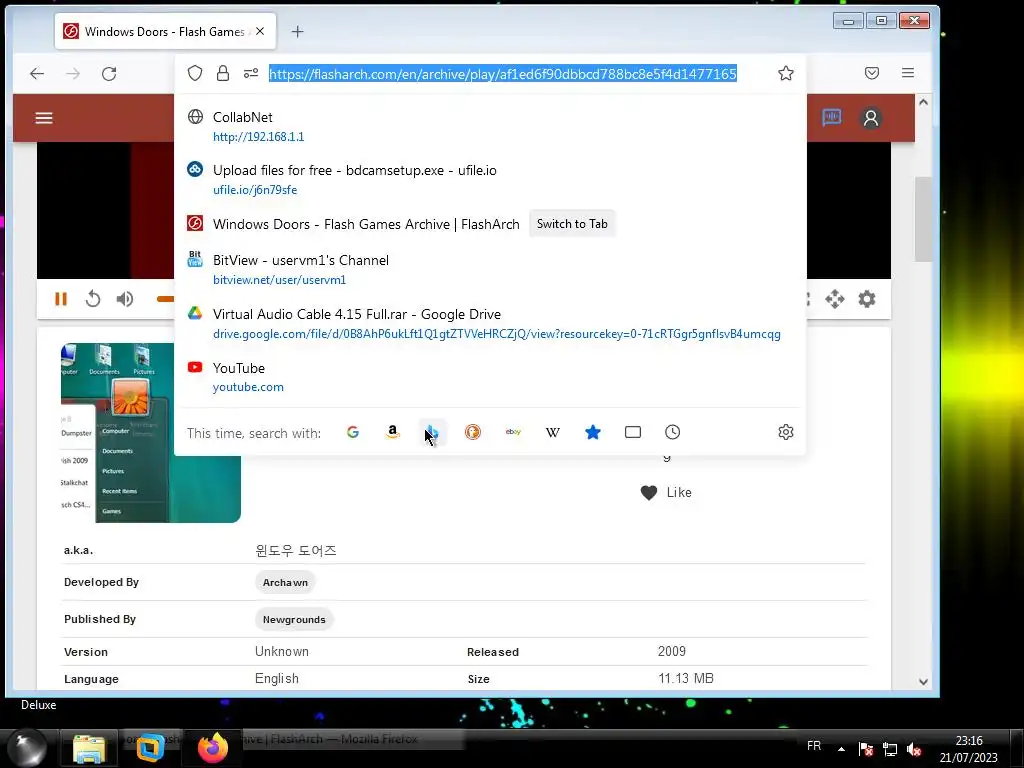The height and width of the screenshot is (768, 1024).
Task: Reload the current page
Action: pos(109,73)
